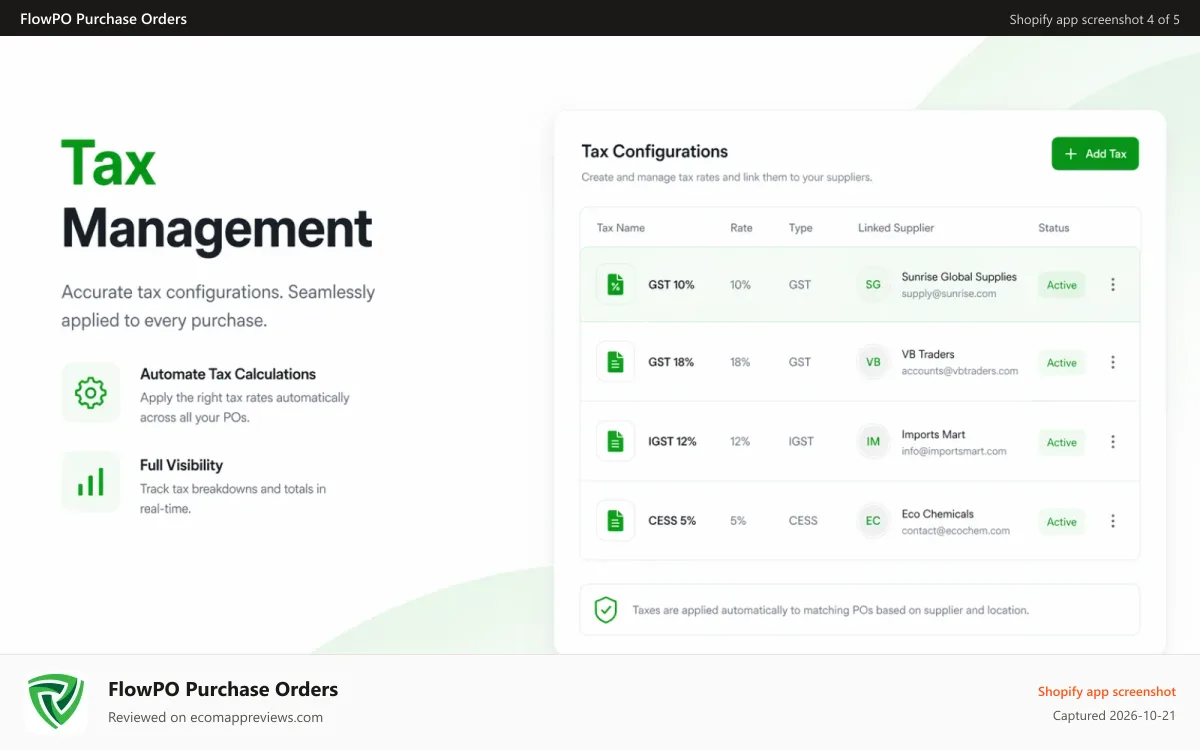1200x750 pixels.
Task: Click the Status column header
Action: [1054, 228]
